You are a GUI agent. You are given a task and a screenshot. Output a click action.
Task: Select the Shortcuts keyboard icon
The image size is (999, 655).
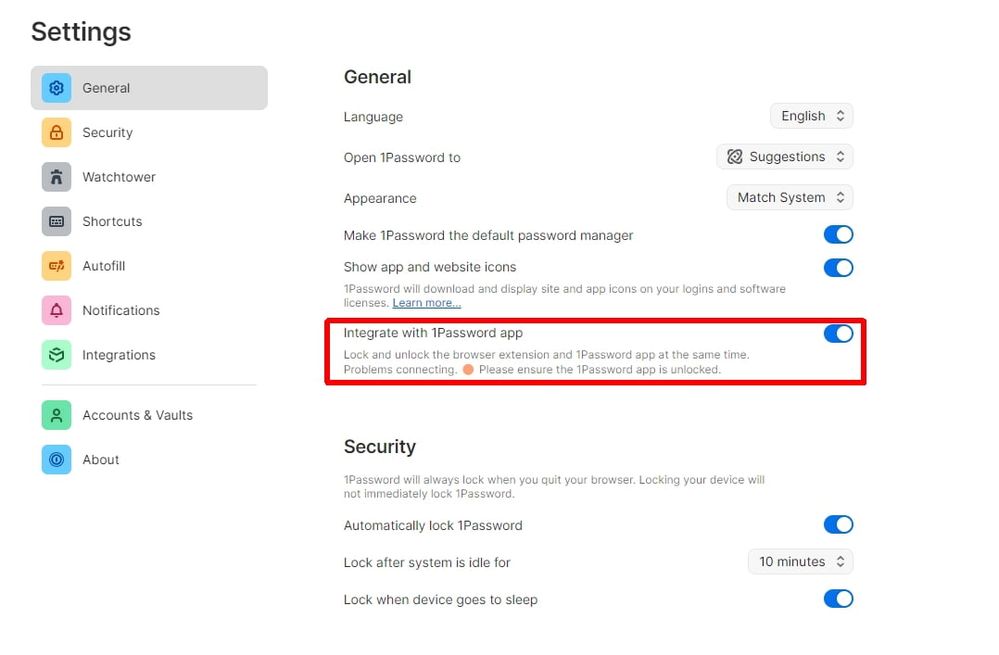click(x=56, y=222)
